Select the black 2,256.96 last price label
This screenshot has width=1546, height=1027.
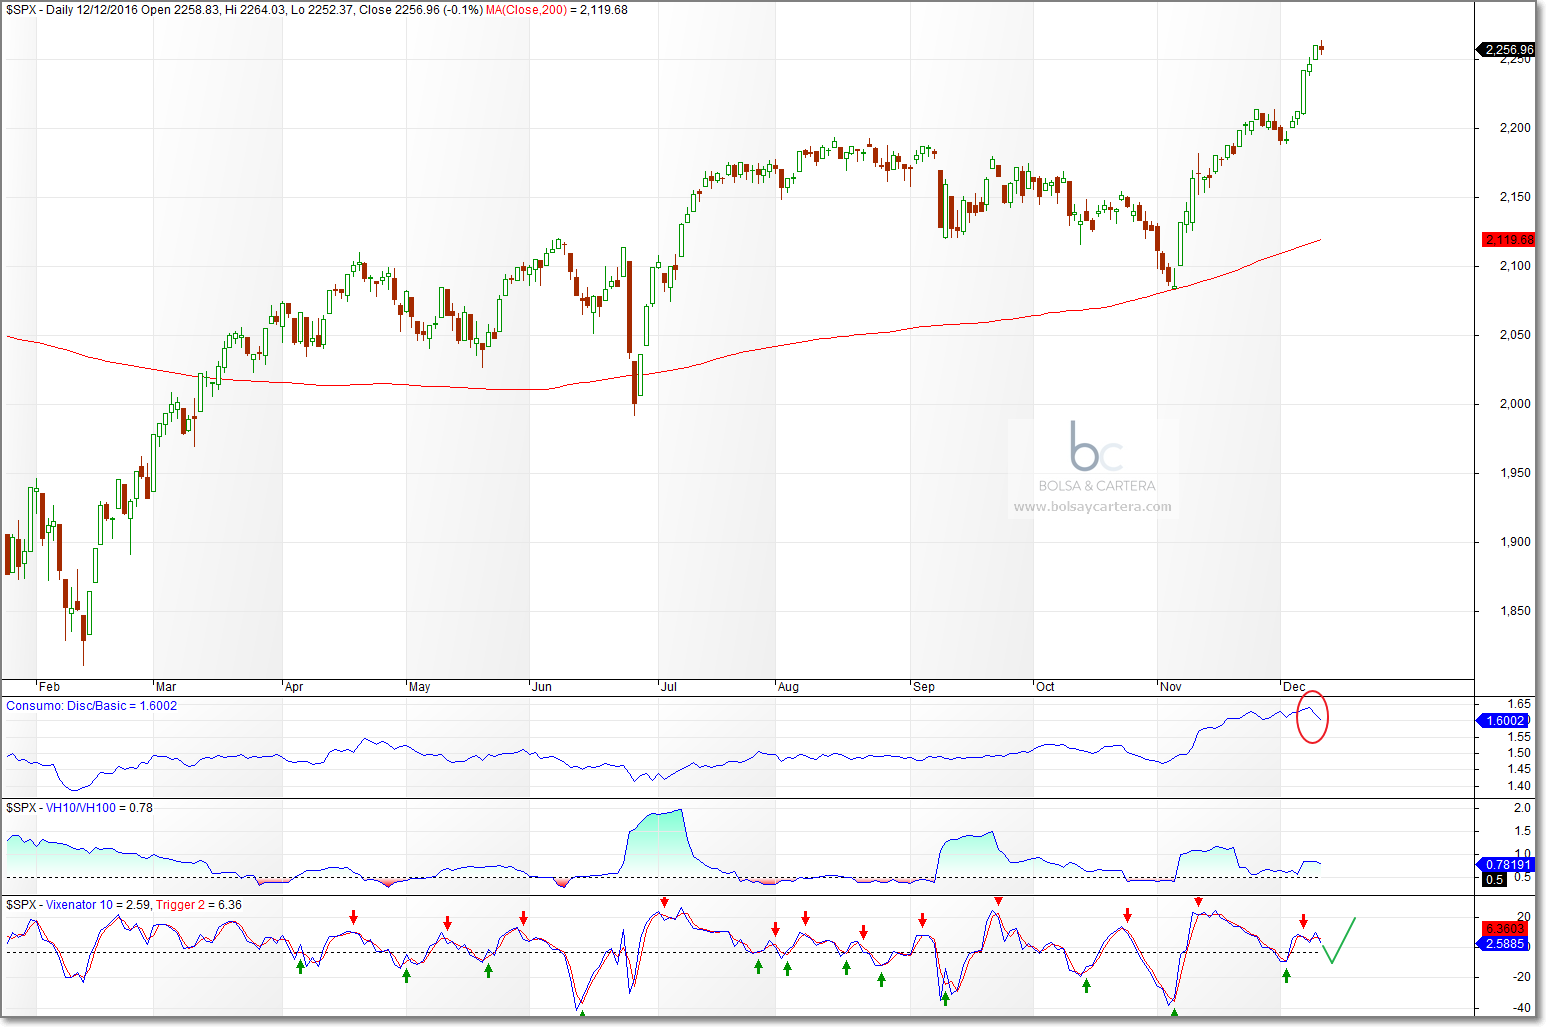point(1507,49)
